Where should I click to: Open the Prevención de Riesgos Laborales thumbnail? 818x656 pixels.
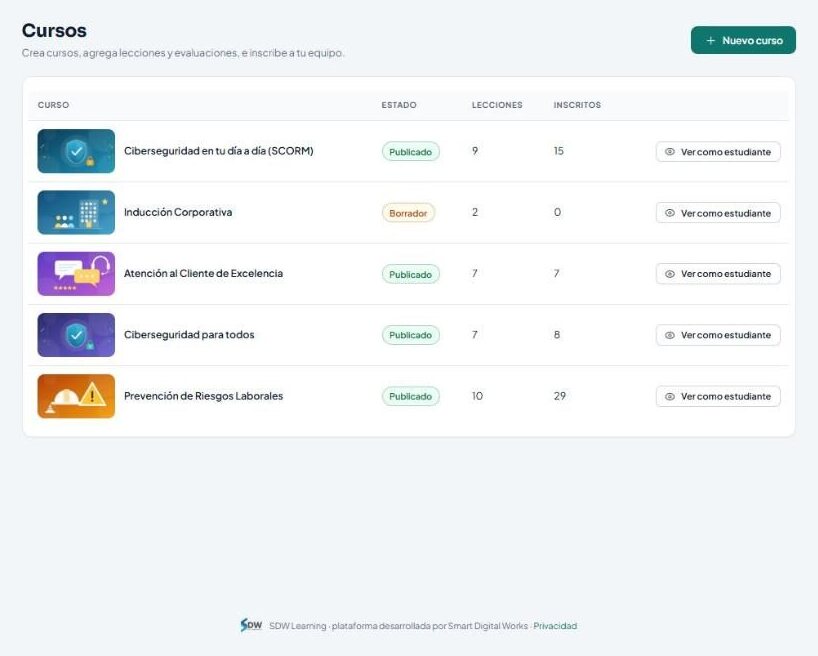point(76,396)
